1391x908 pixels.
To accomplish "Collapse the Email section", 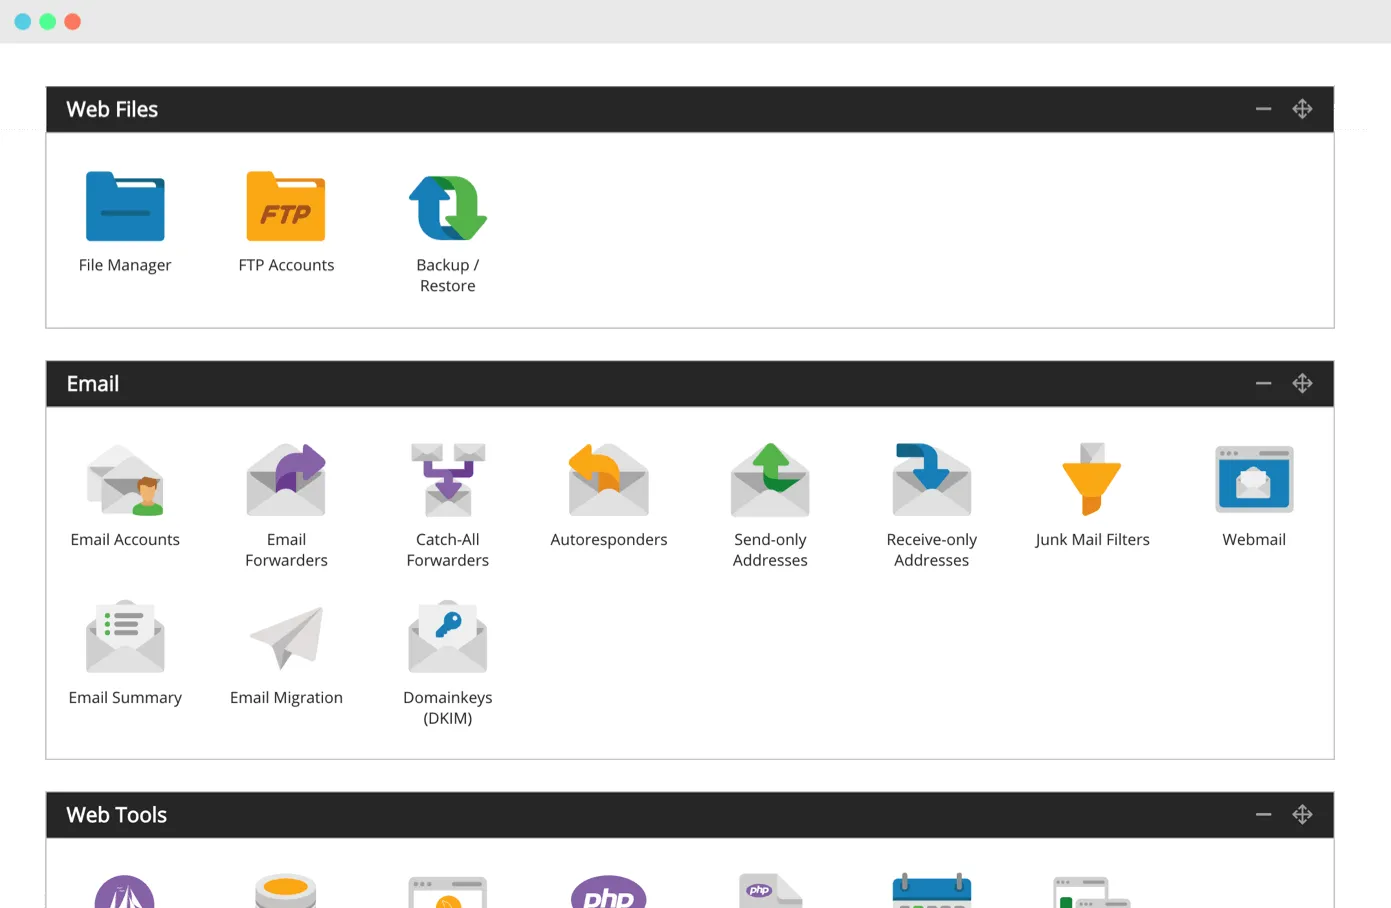I will pos(1263,383).
